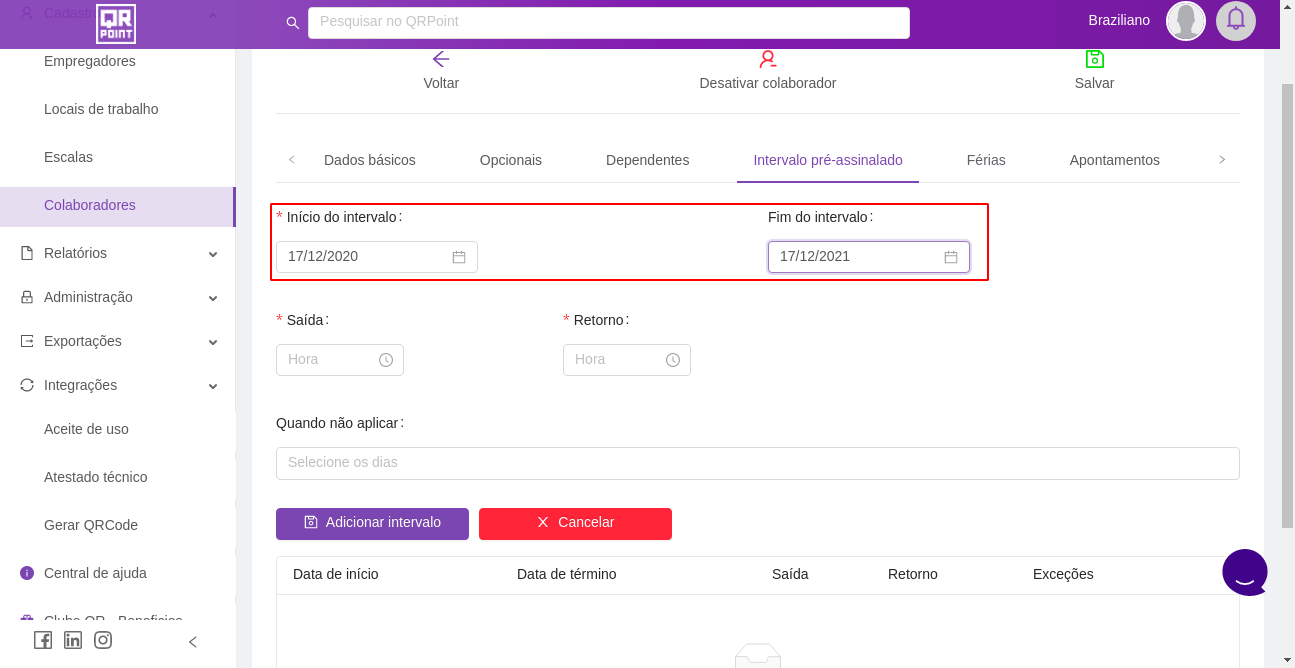Click the Salvar disk icon

1094,59
